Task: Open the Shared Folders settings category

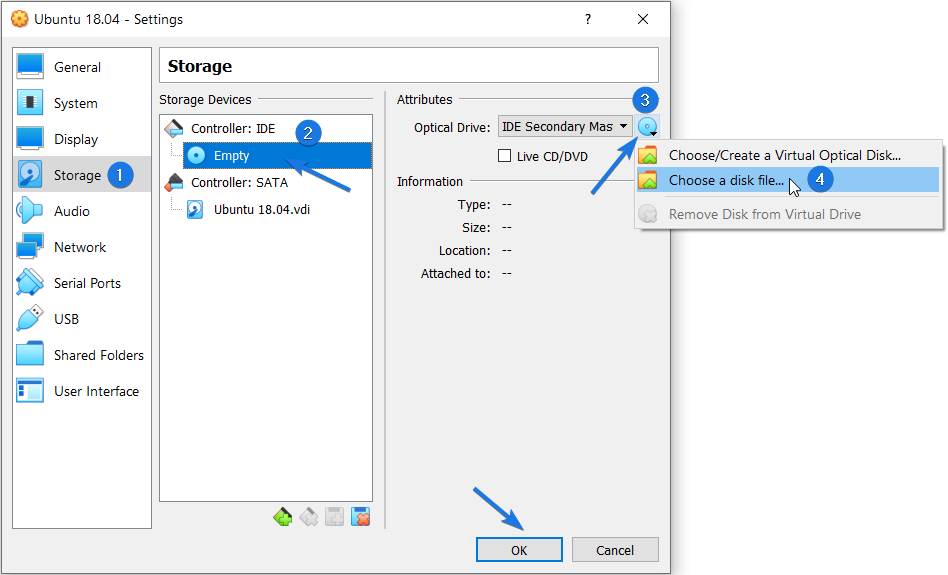Action: click(82, 355)
